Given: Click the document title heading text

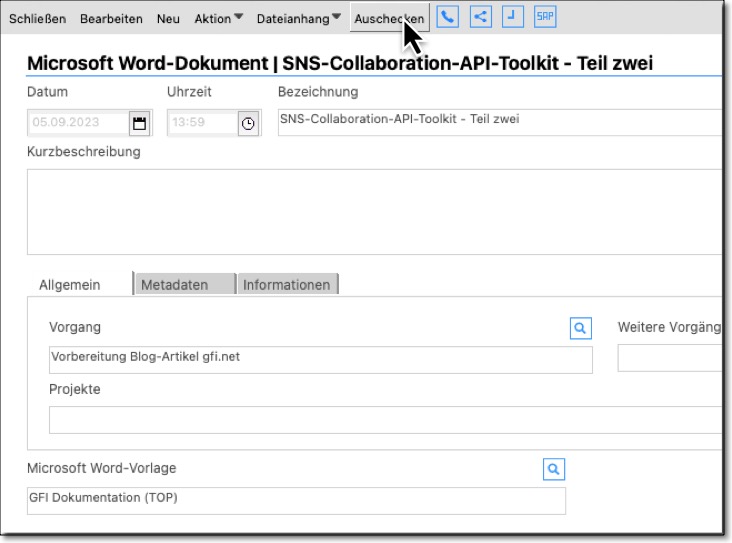Looking at the screenshot, I should [340, 63].
